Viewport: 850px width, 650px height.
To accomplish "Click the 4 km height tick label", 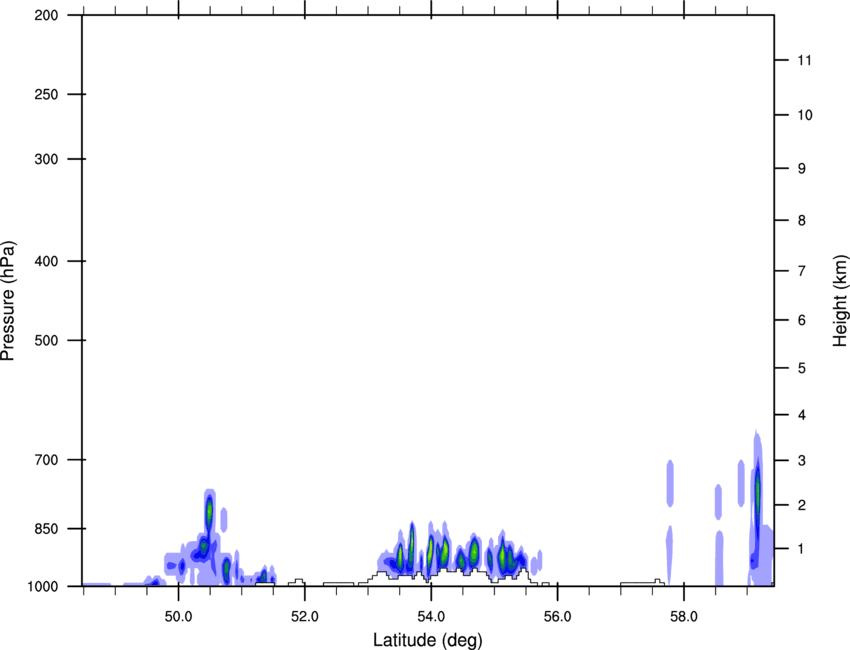I will coord(802,415).
